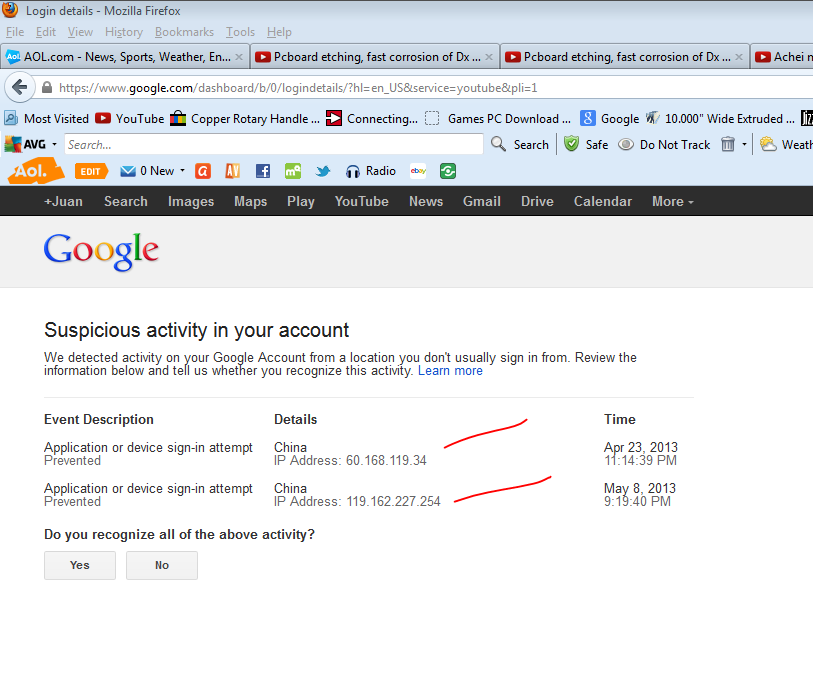813x697 pixels.
Task: Click the No button
Action: coord(162,565)
